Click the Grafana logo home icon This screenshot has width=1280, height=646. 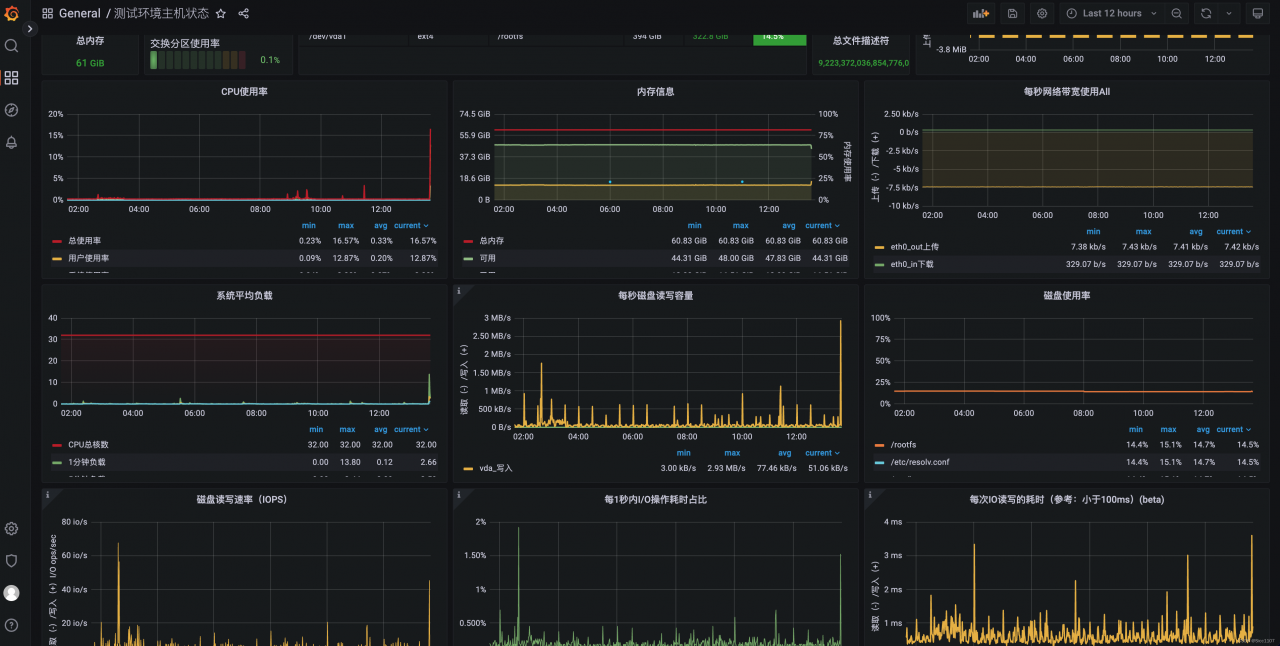pyautogui.click(x=11, y=13)
